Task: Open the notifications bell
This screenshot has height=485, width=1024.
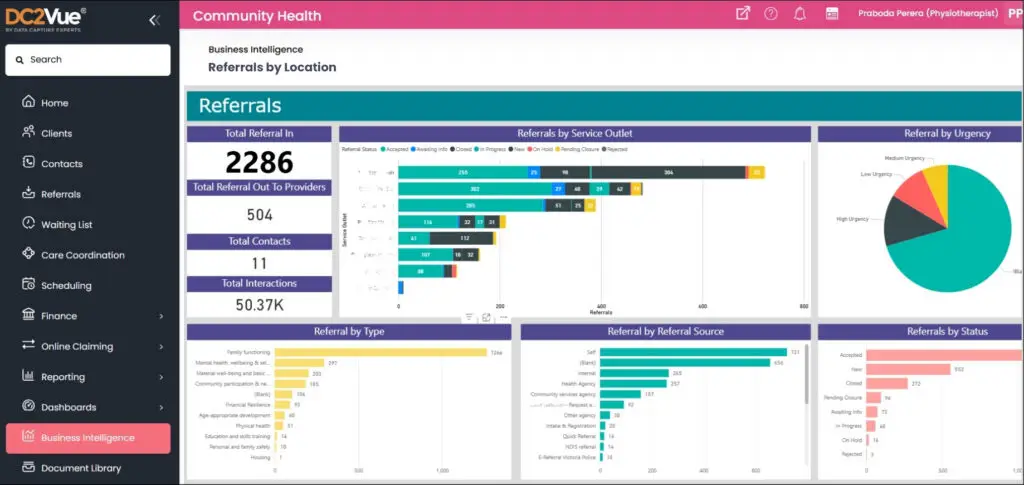Action: point(800,14)
